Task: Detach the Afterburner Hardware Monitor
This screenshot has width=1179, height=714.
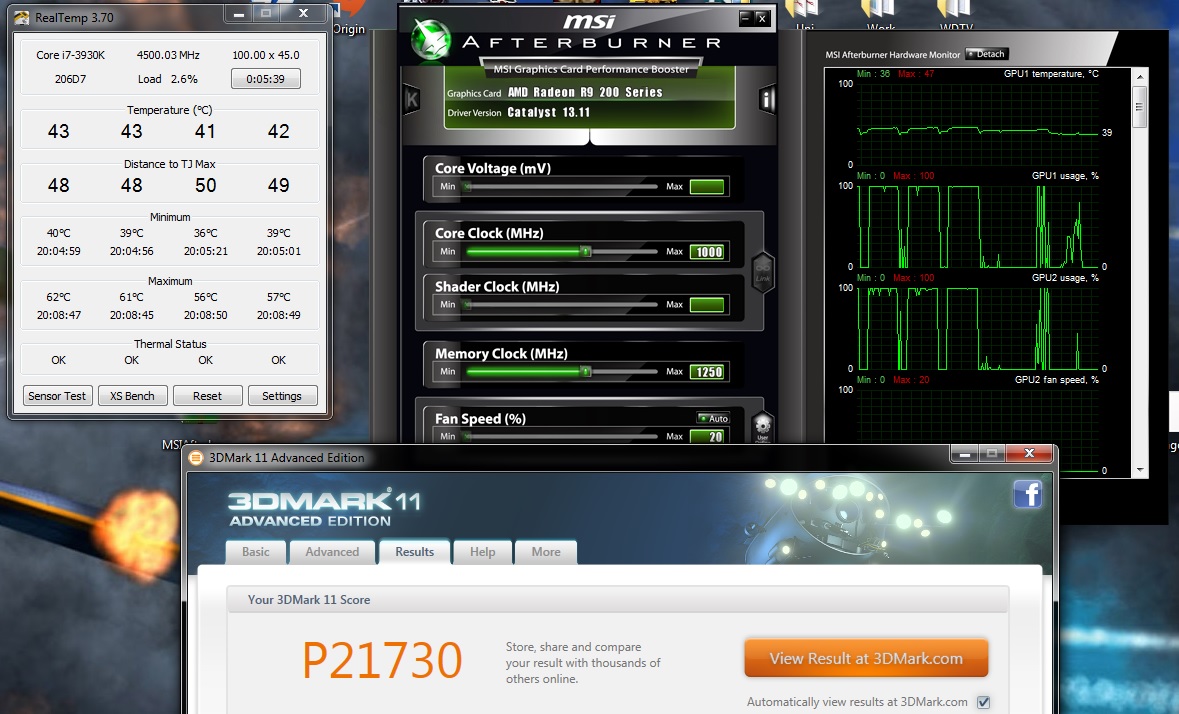Action: tap(987, 54)
